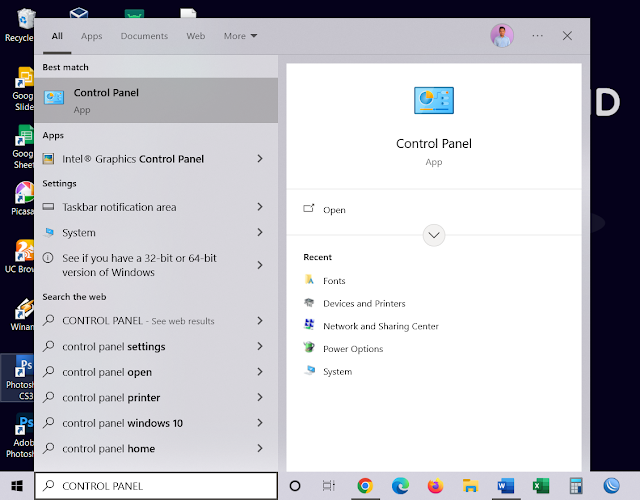Open Task View on the taskbar

tap(329, 486)
